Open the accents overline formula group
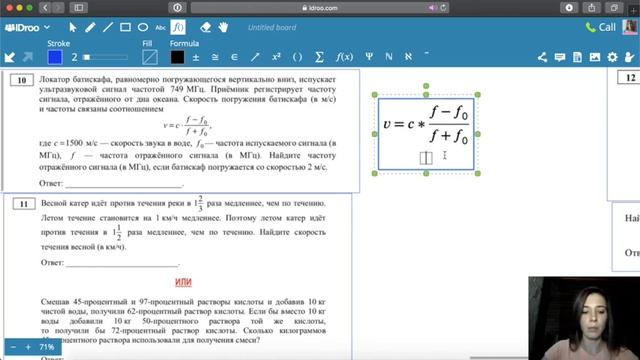The height and width of the screenshot is (360, 640). tap(427, 53)
